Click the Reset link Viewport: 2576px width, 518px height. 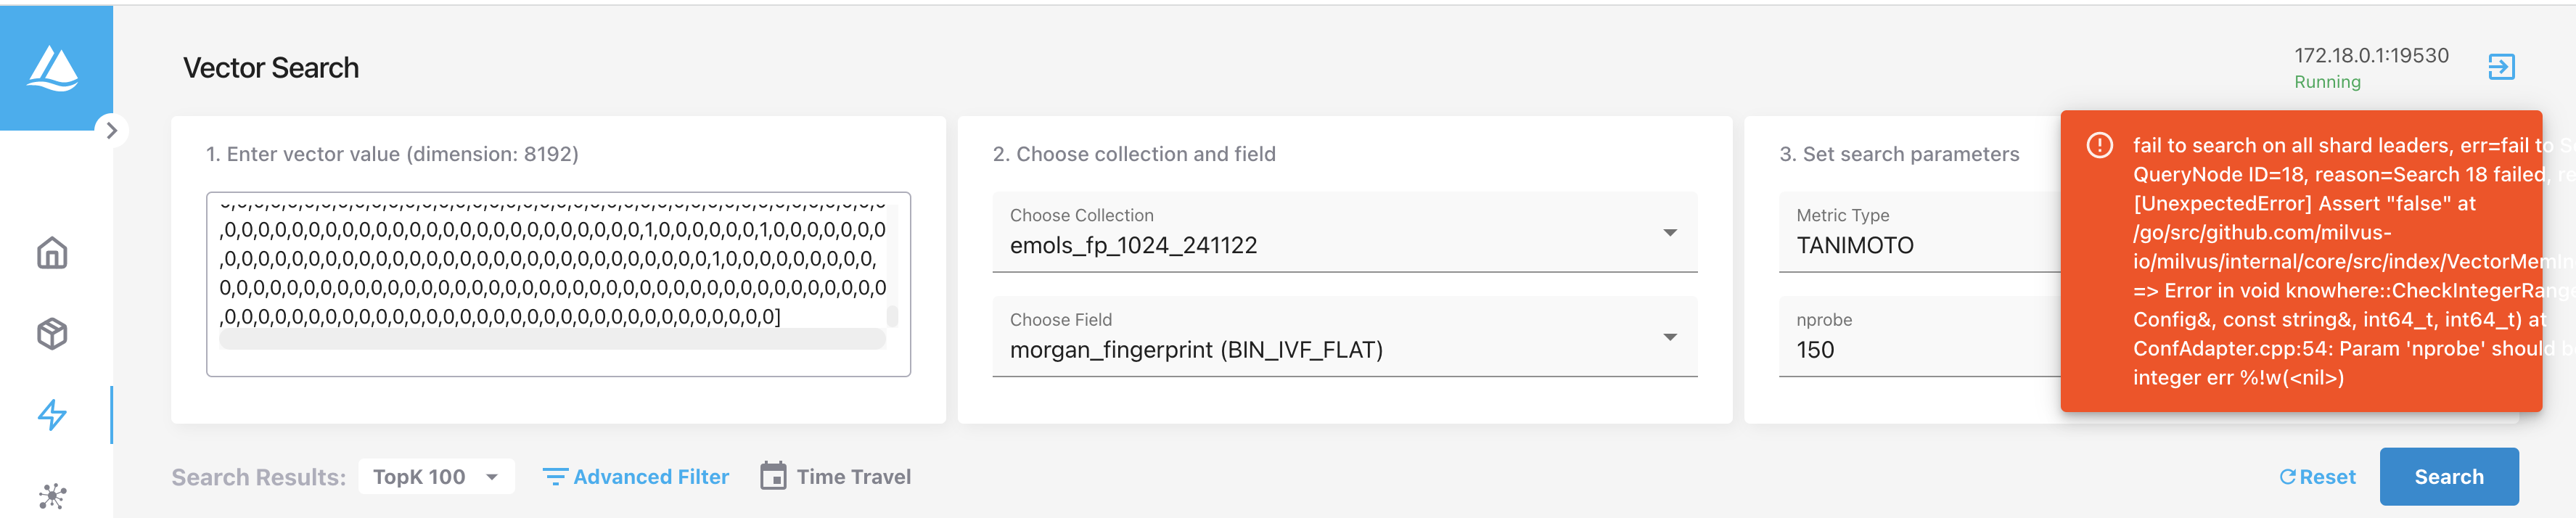click(x=2318, y=477)
